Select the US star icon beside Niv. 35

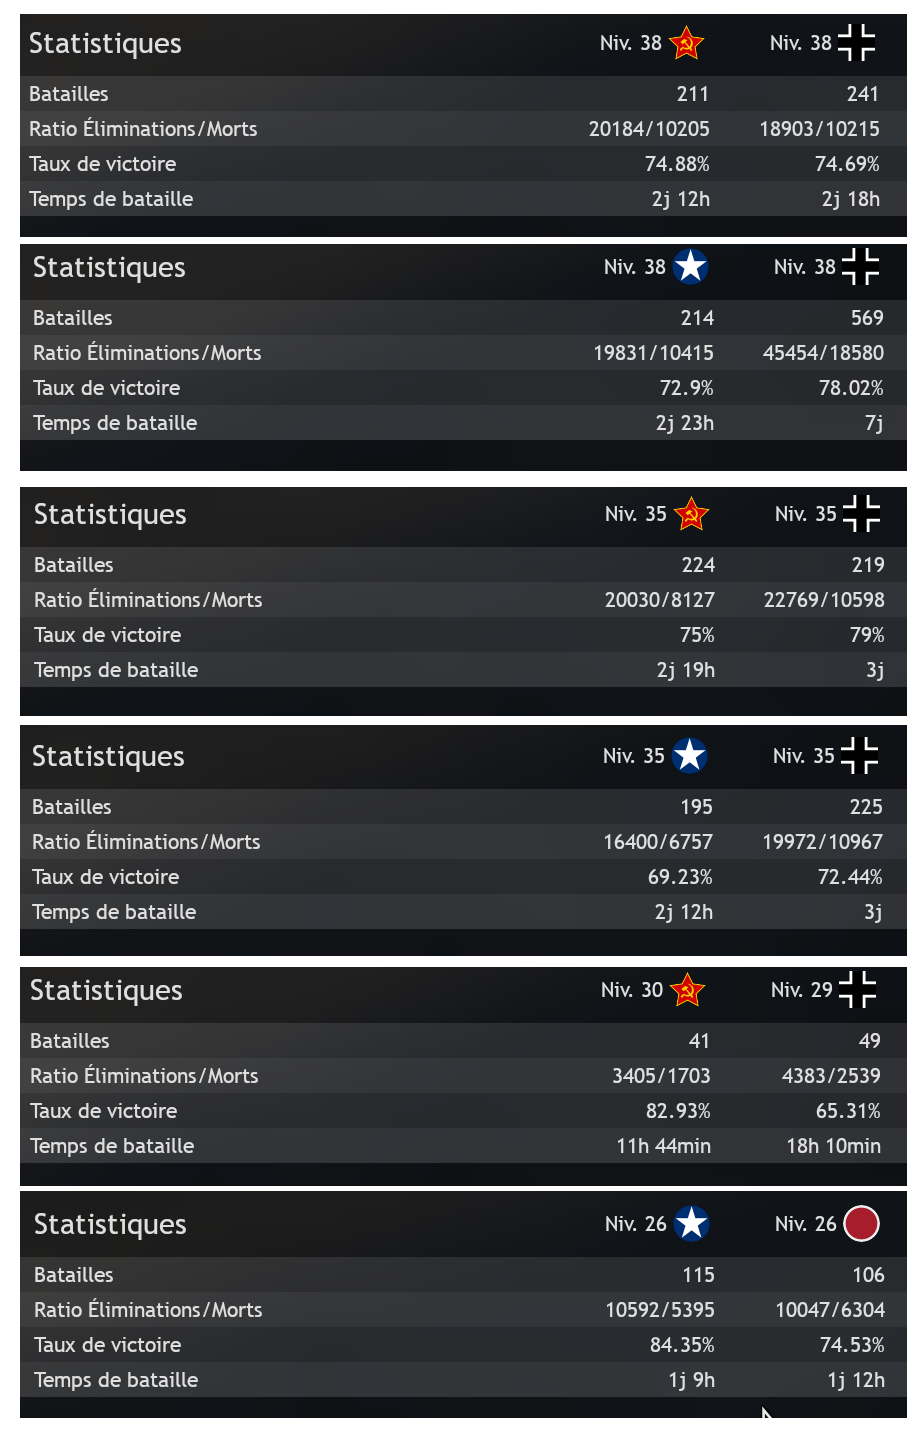point(689,756)
